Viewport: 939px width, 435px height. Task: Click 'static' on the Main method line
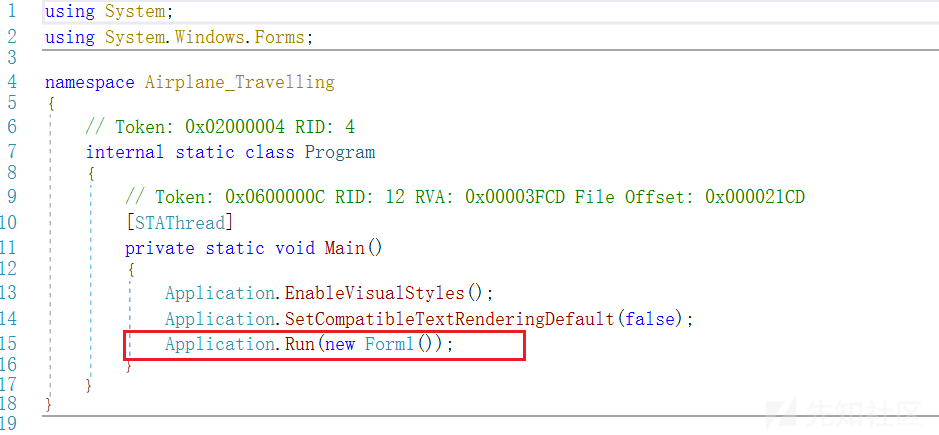[235, 248]
